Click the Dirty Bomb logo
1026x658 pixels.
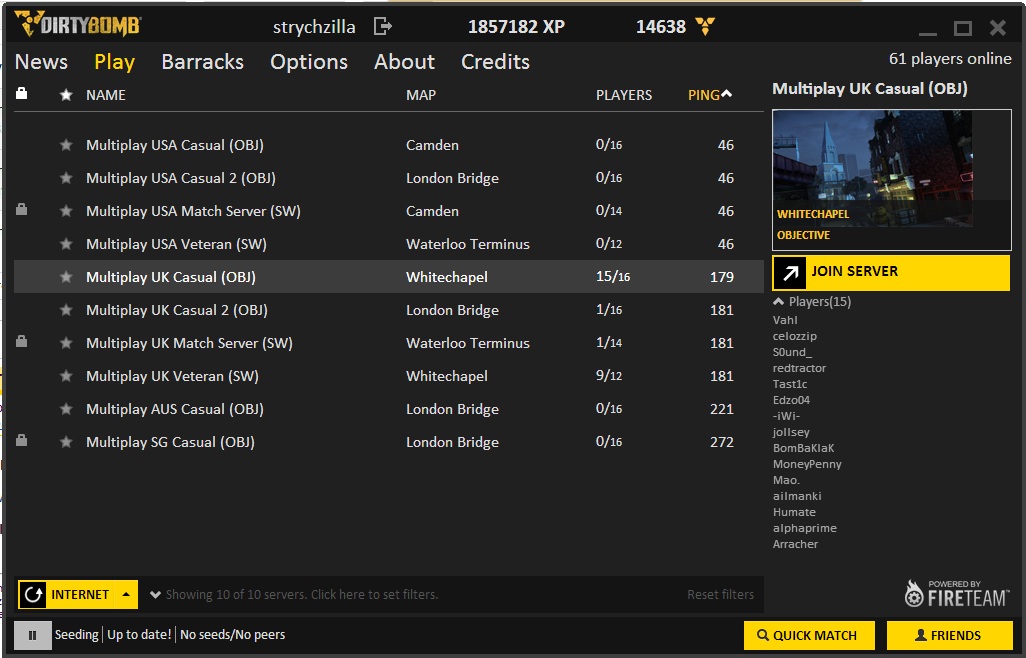[x=78, y=25]
